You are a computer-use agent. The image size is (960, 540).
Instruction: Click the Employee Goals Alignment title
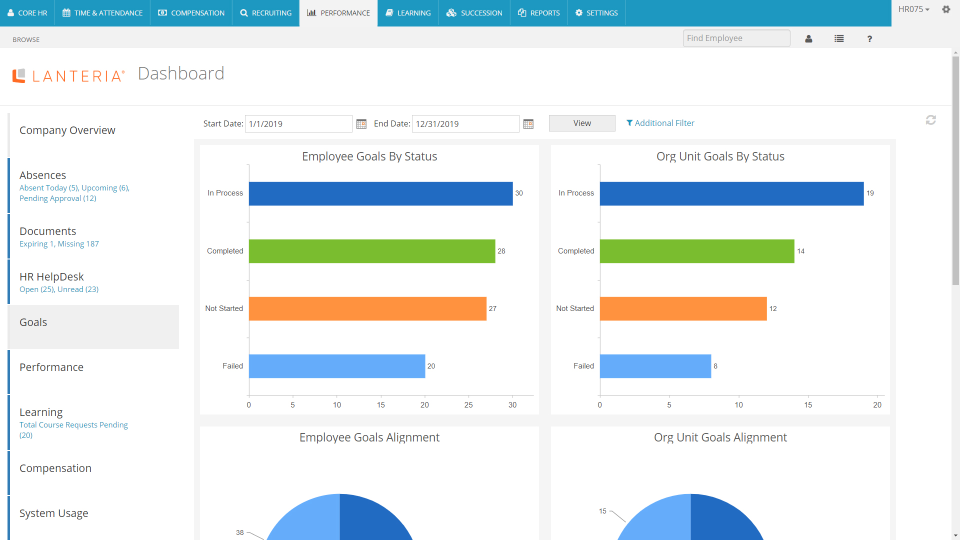(370, 438)
